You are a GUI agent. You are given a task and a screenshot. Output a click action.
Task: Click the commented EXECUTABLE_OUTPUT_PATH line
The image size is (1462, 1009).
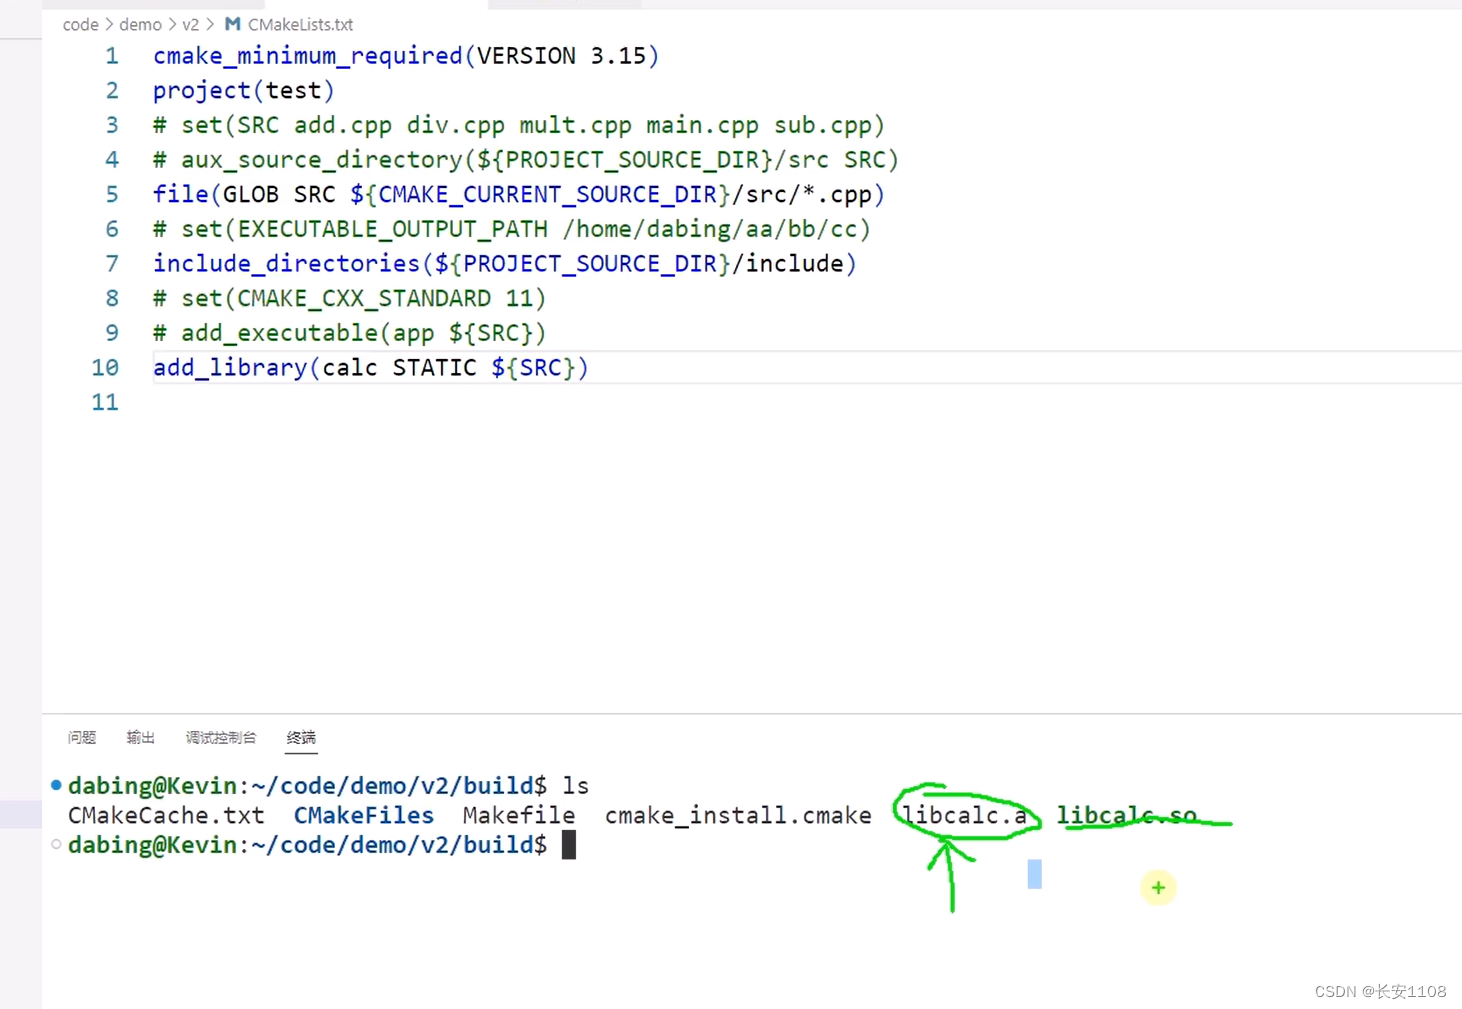coord(512,230)
